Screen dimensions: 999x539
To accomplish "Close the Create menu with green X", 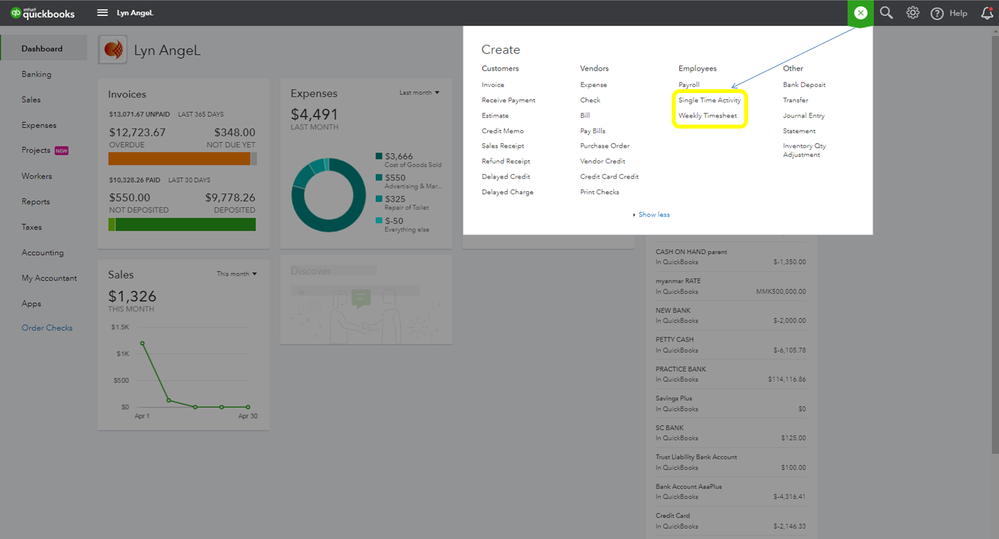I will tap(860, 13).
